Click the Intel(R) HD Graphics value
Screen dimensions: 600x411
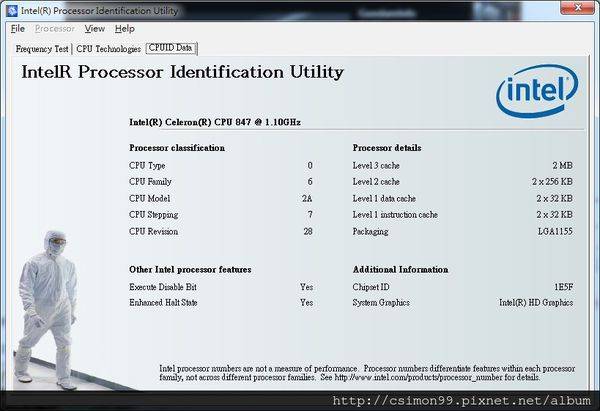(x=536, y=303)
